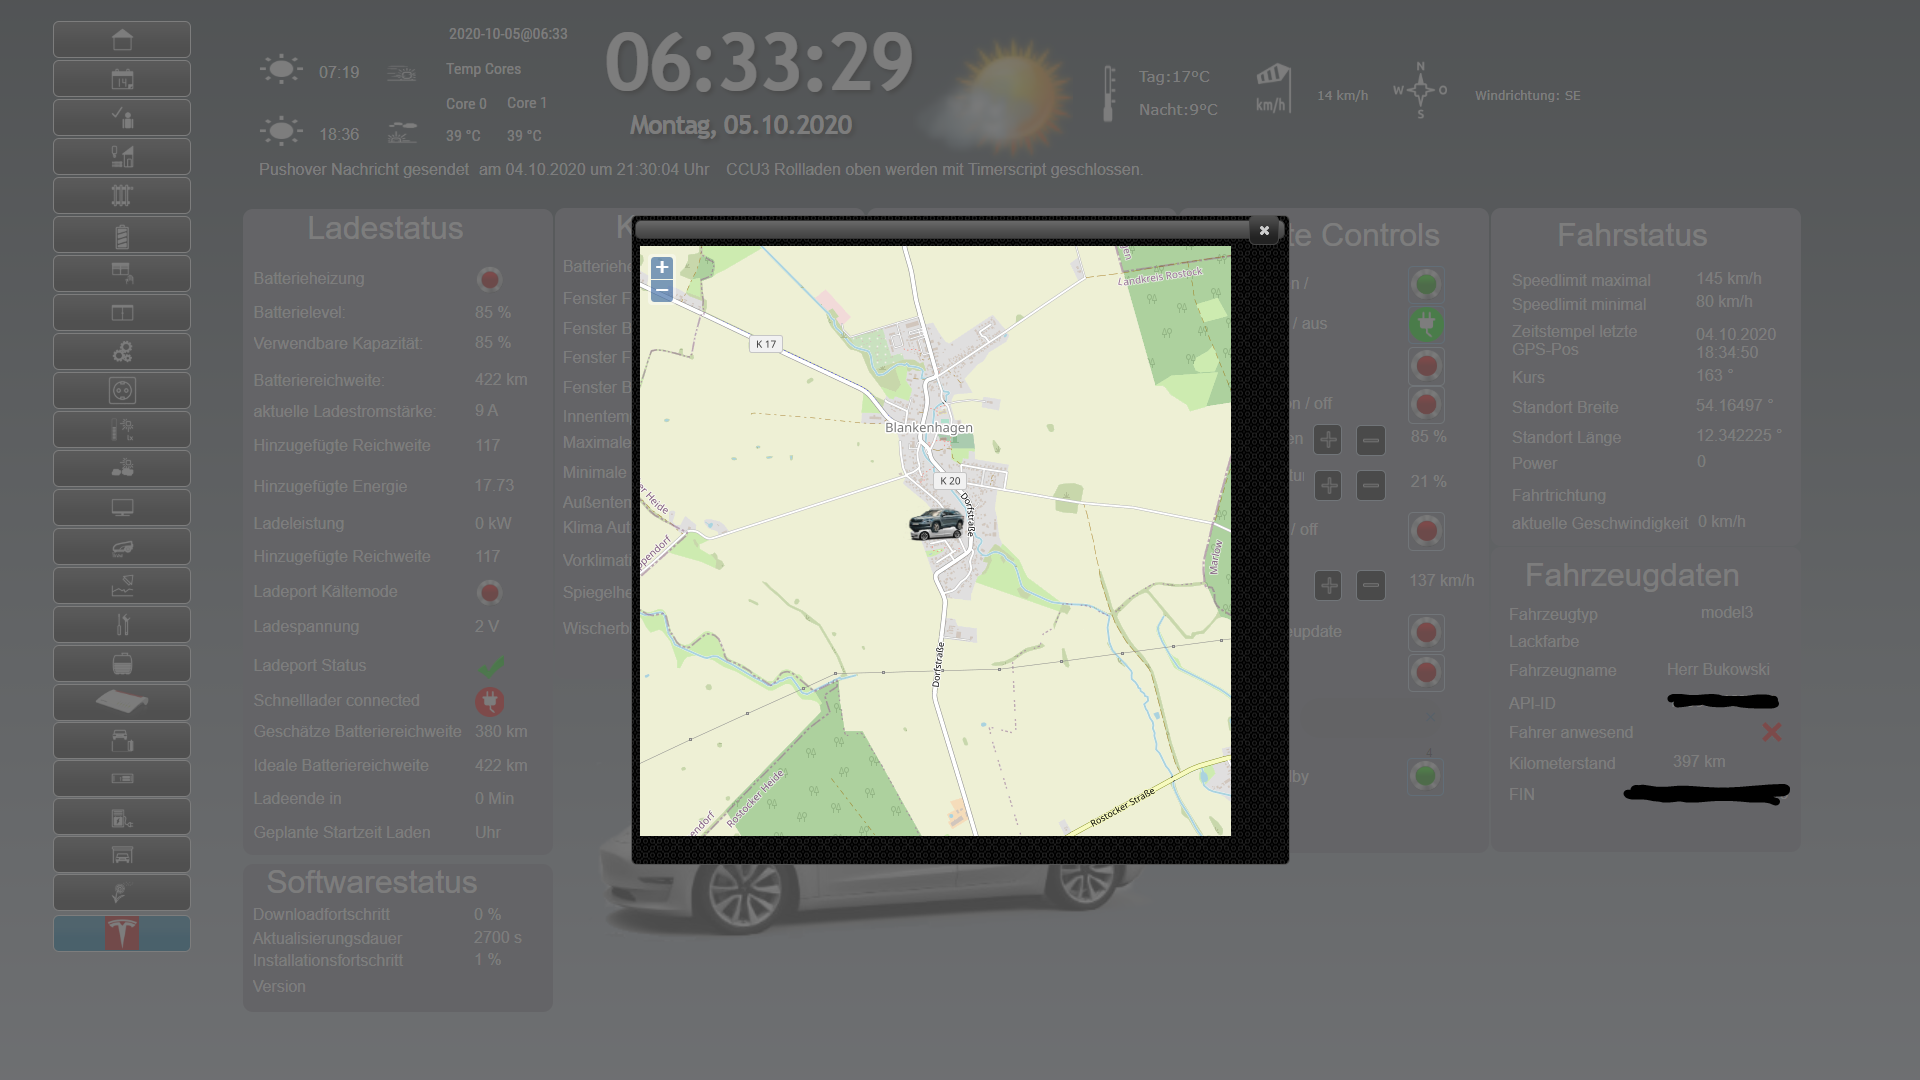The width and height of the screenshot is (1920, 1080).
Task: Click the Fahrzeugname value Herr Bukowski
Action: (x=1718, y=670)
